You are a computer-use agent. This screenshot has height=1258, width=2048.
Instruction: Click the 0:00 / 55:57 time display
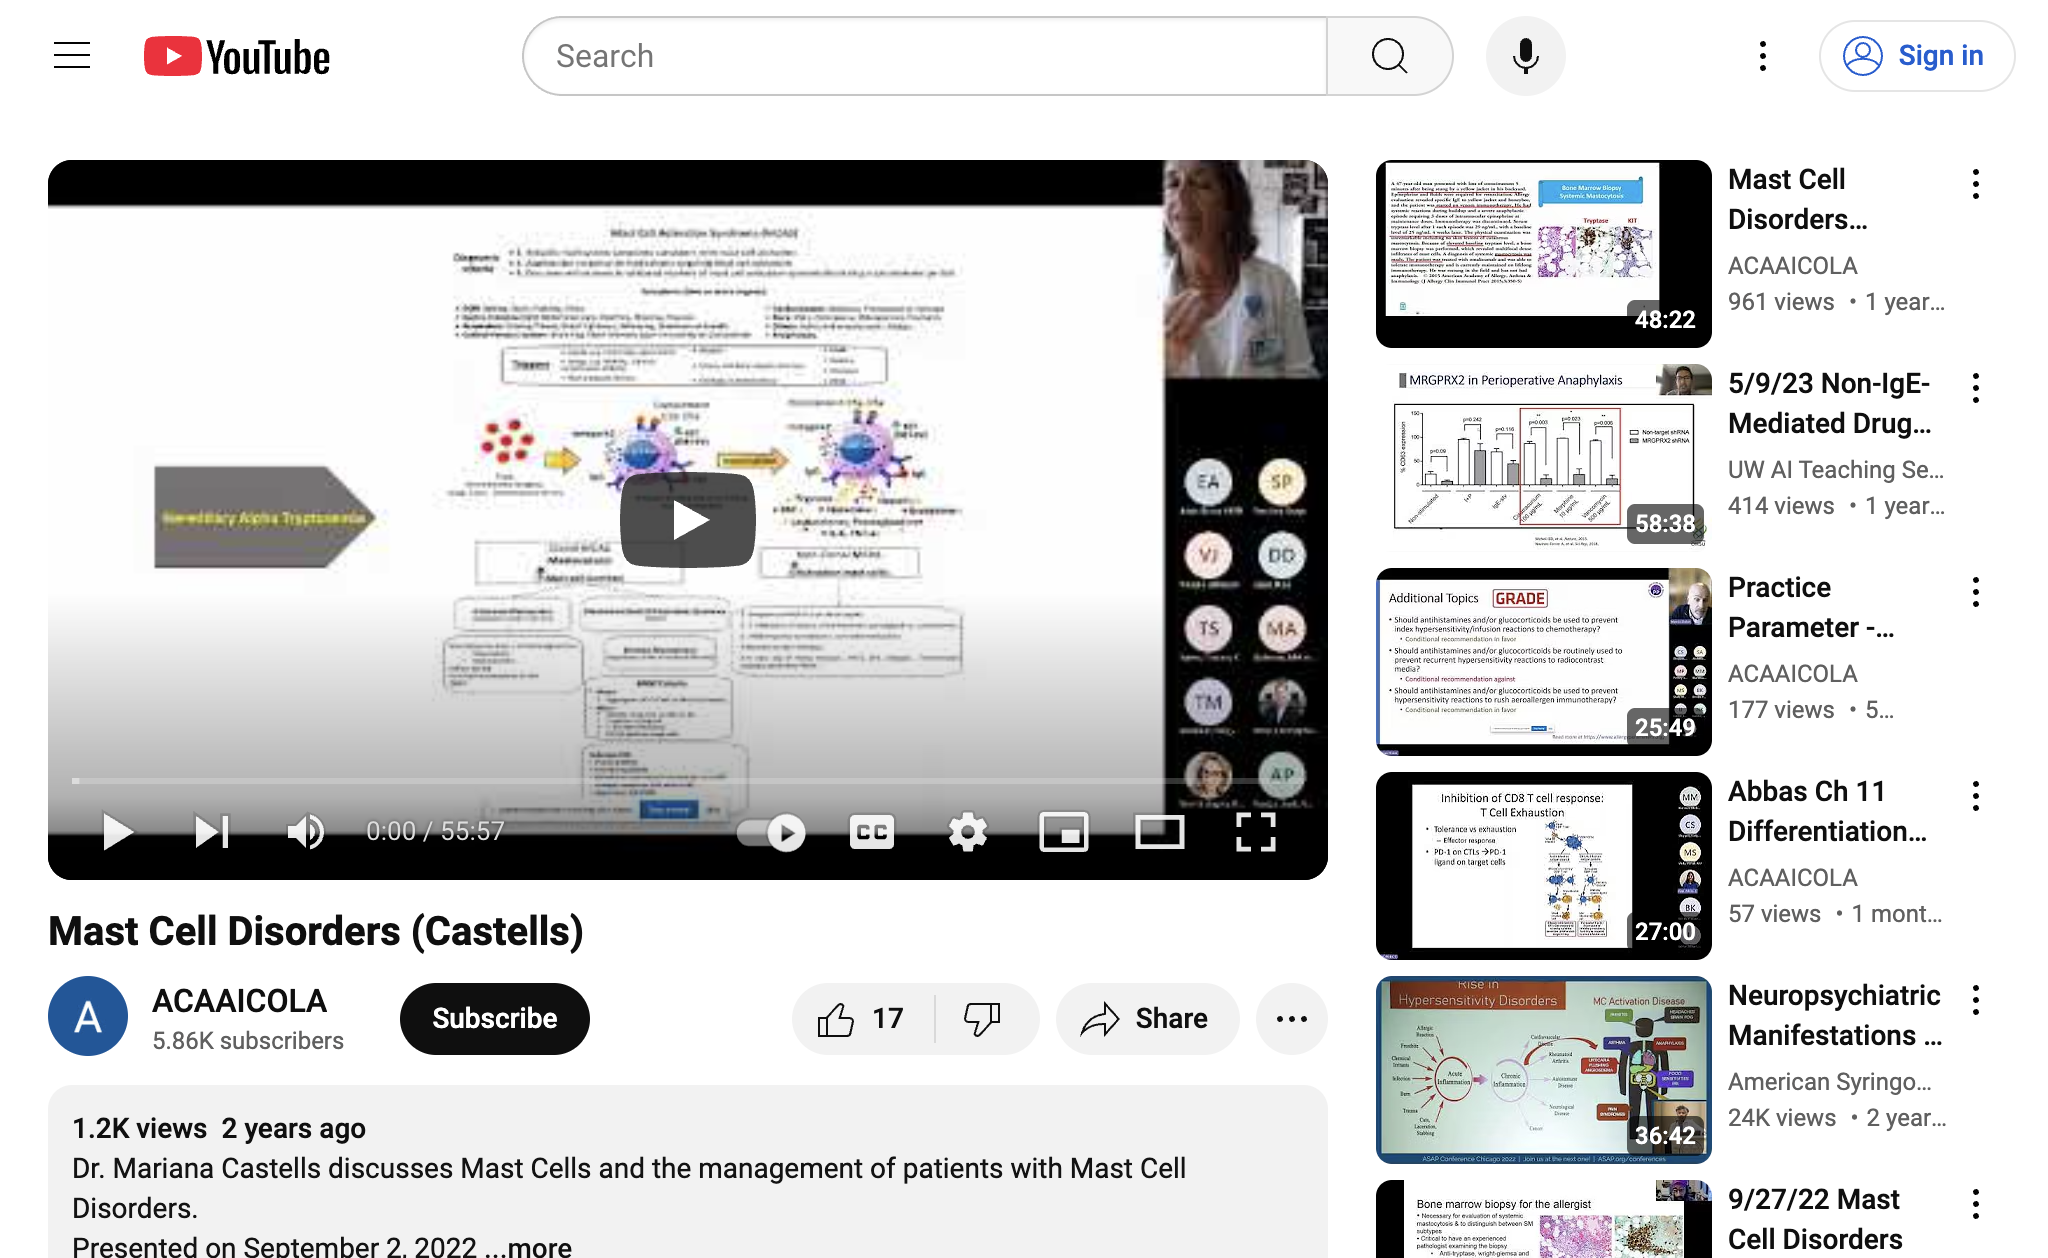click(x=434, y=831)
